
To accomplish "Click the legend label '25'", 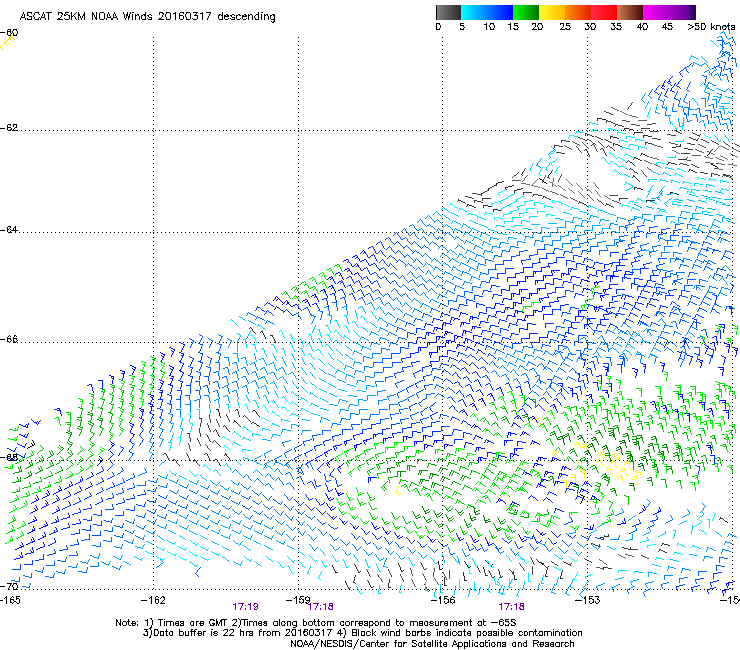I will coord(565,27).
